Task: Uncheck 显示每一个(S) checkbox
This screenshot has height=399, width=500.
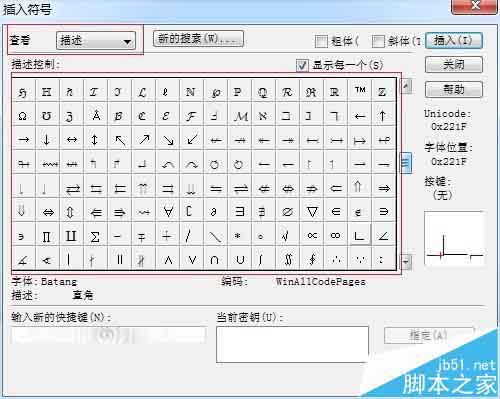Action: point(302,65)
